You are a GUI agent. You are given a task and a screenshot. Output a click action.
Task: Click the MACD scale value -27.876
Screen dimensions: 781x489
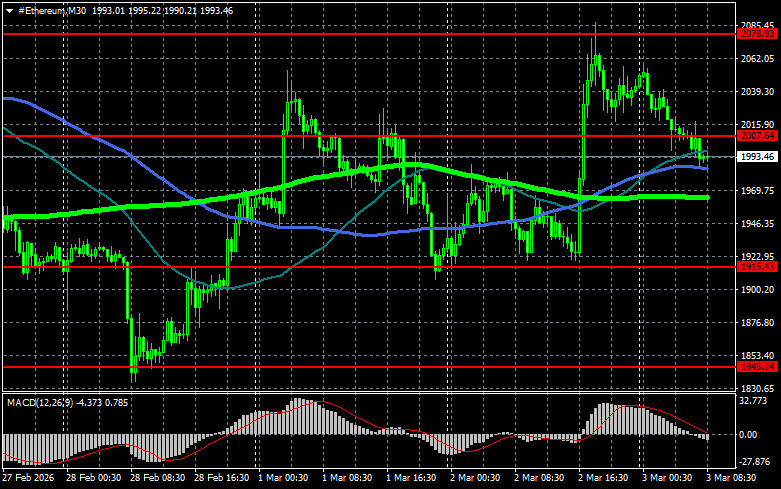pos(755,462)
